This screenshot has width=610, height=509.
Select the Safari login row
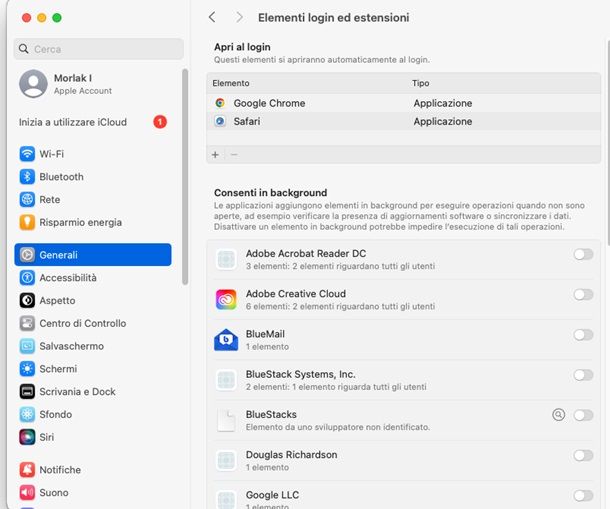pos(403,121)
